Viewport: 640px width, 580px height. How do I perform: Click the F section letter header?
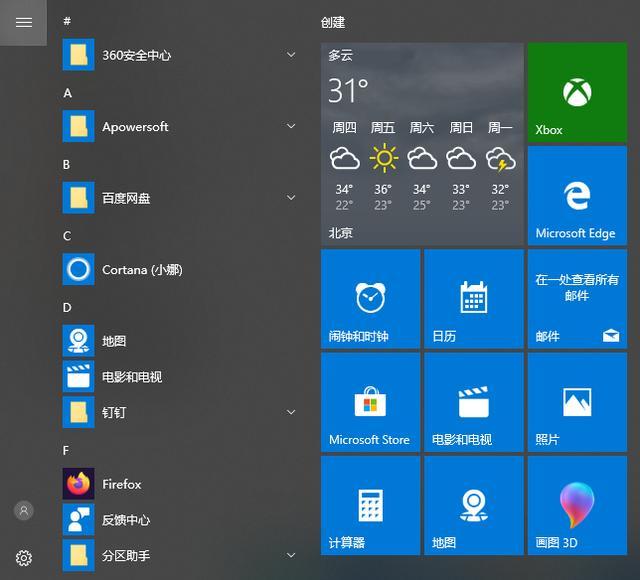tap(66, 450)
